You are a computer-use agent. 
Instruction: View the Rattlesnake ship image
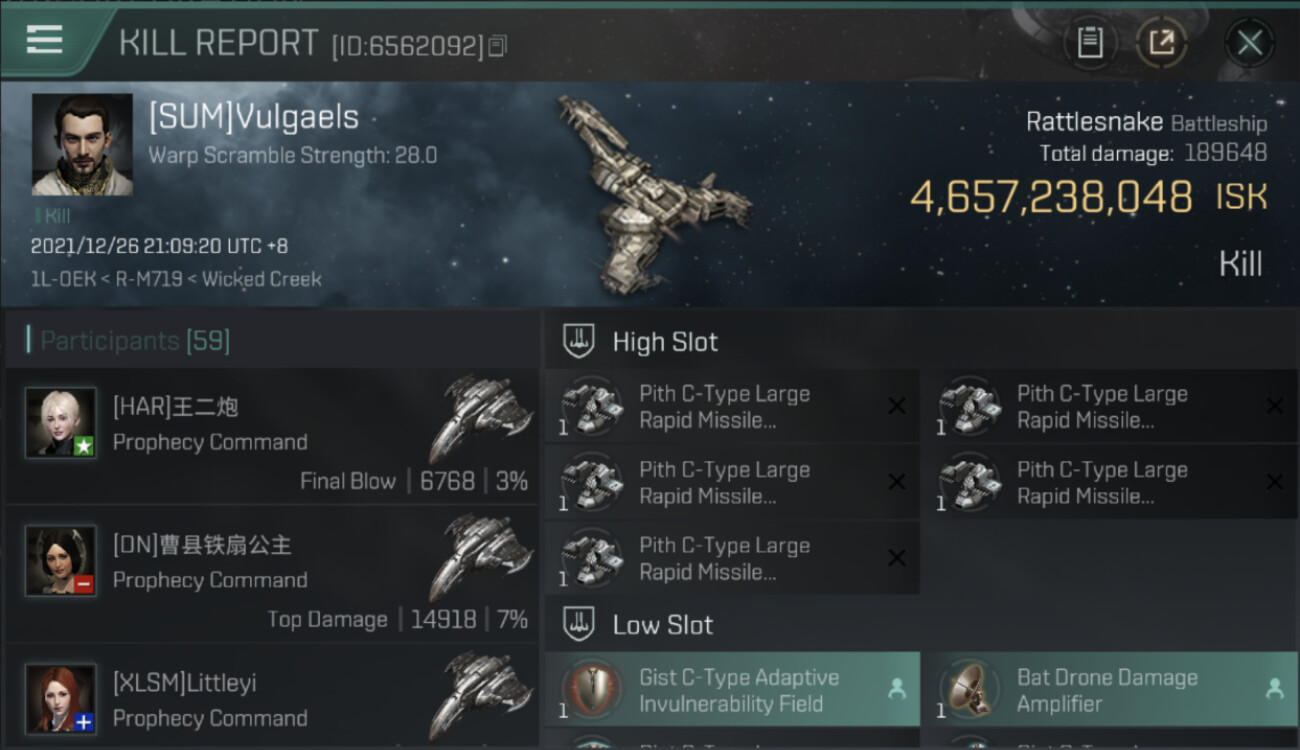(650, 190)
